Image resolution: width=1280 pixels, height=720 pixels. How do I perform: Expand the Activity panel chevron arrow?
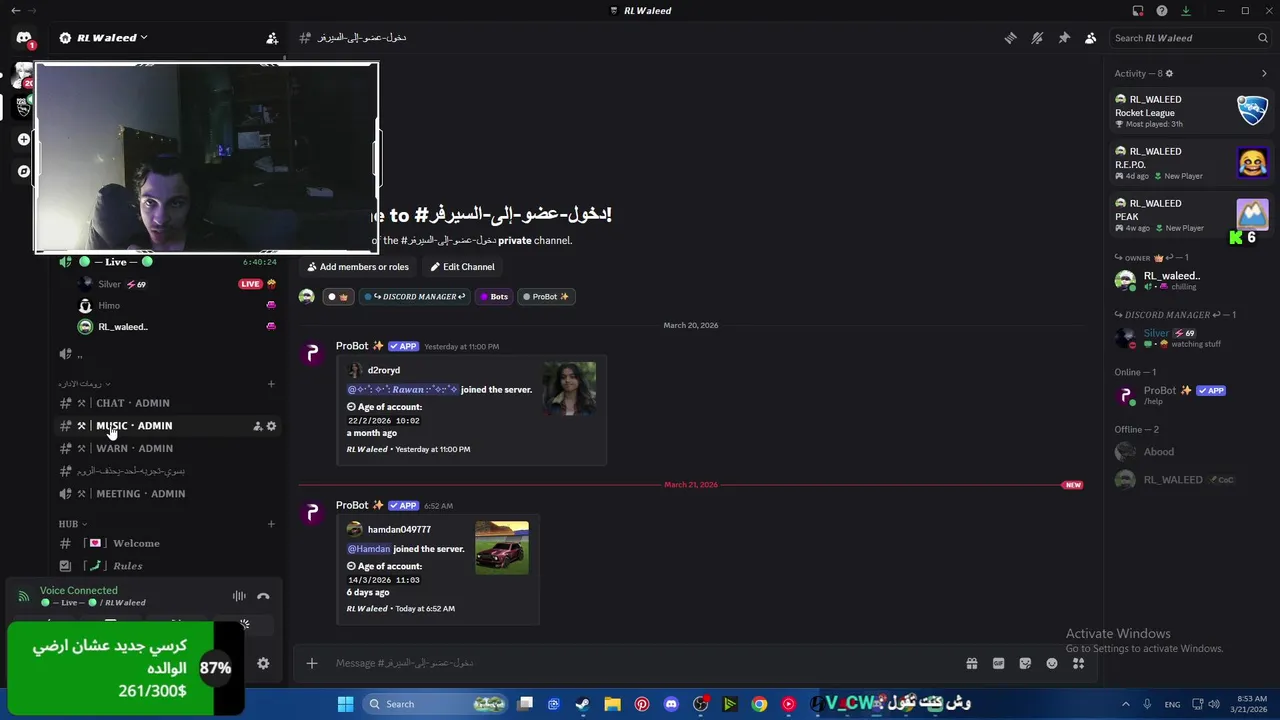point(1264,73)
